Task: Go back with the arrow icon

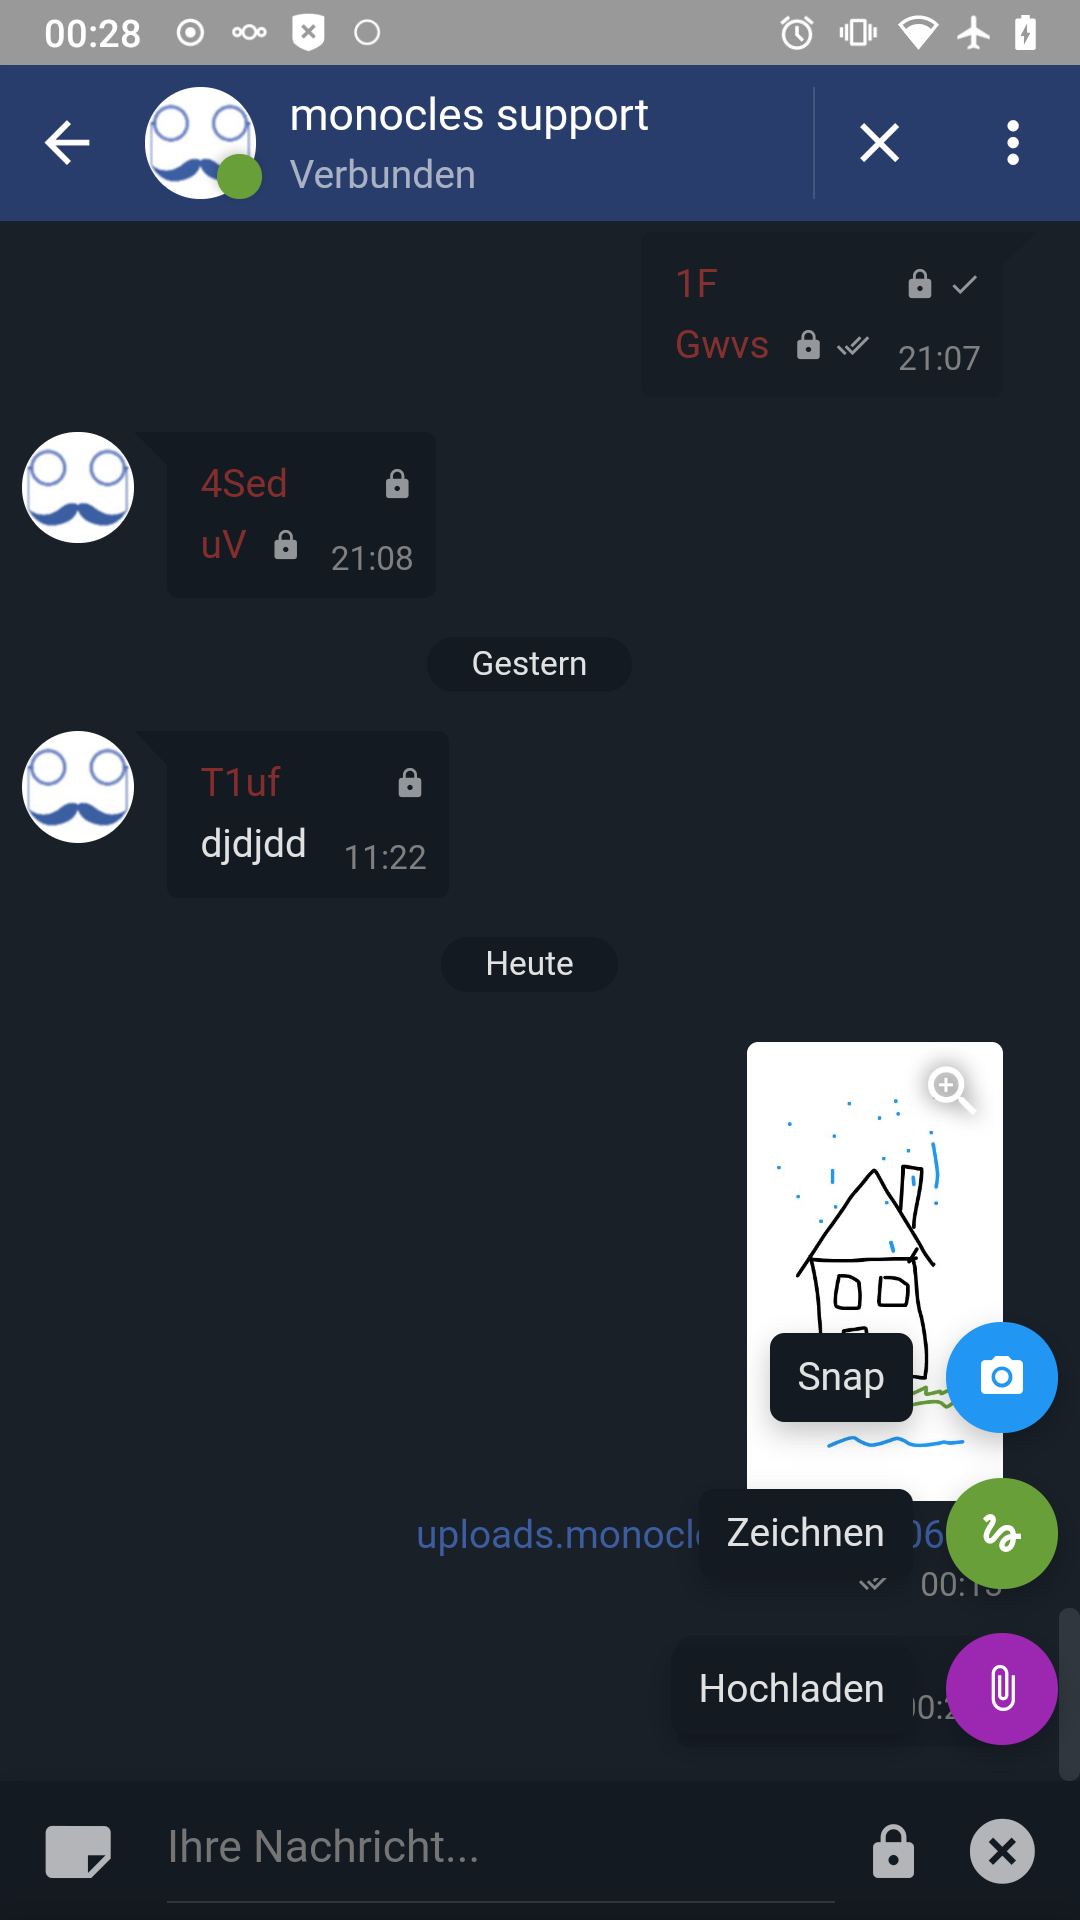Action: tap(68, 142)
